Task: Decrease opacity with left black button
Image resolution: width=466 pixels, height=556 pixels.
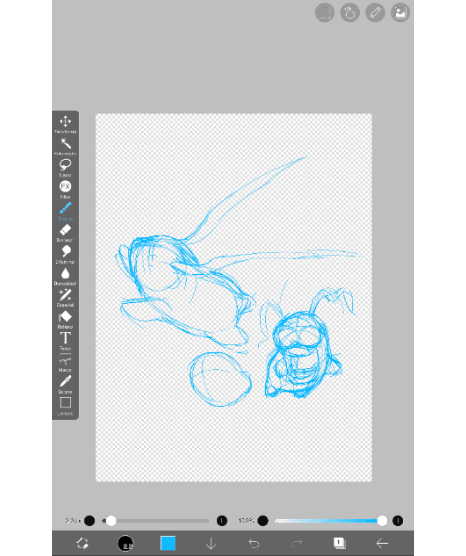Action: [x=263, y=521]
